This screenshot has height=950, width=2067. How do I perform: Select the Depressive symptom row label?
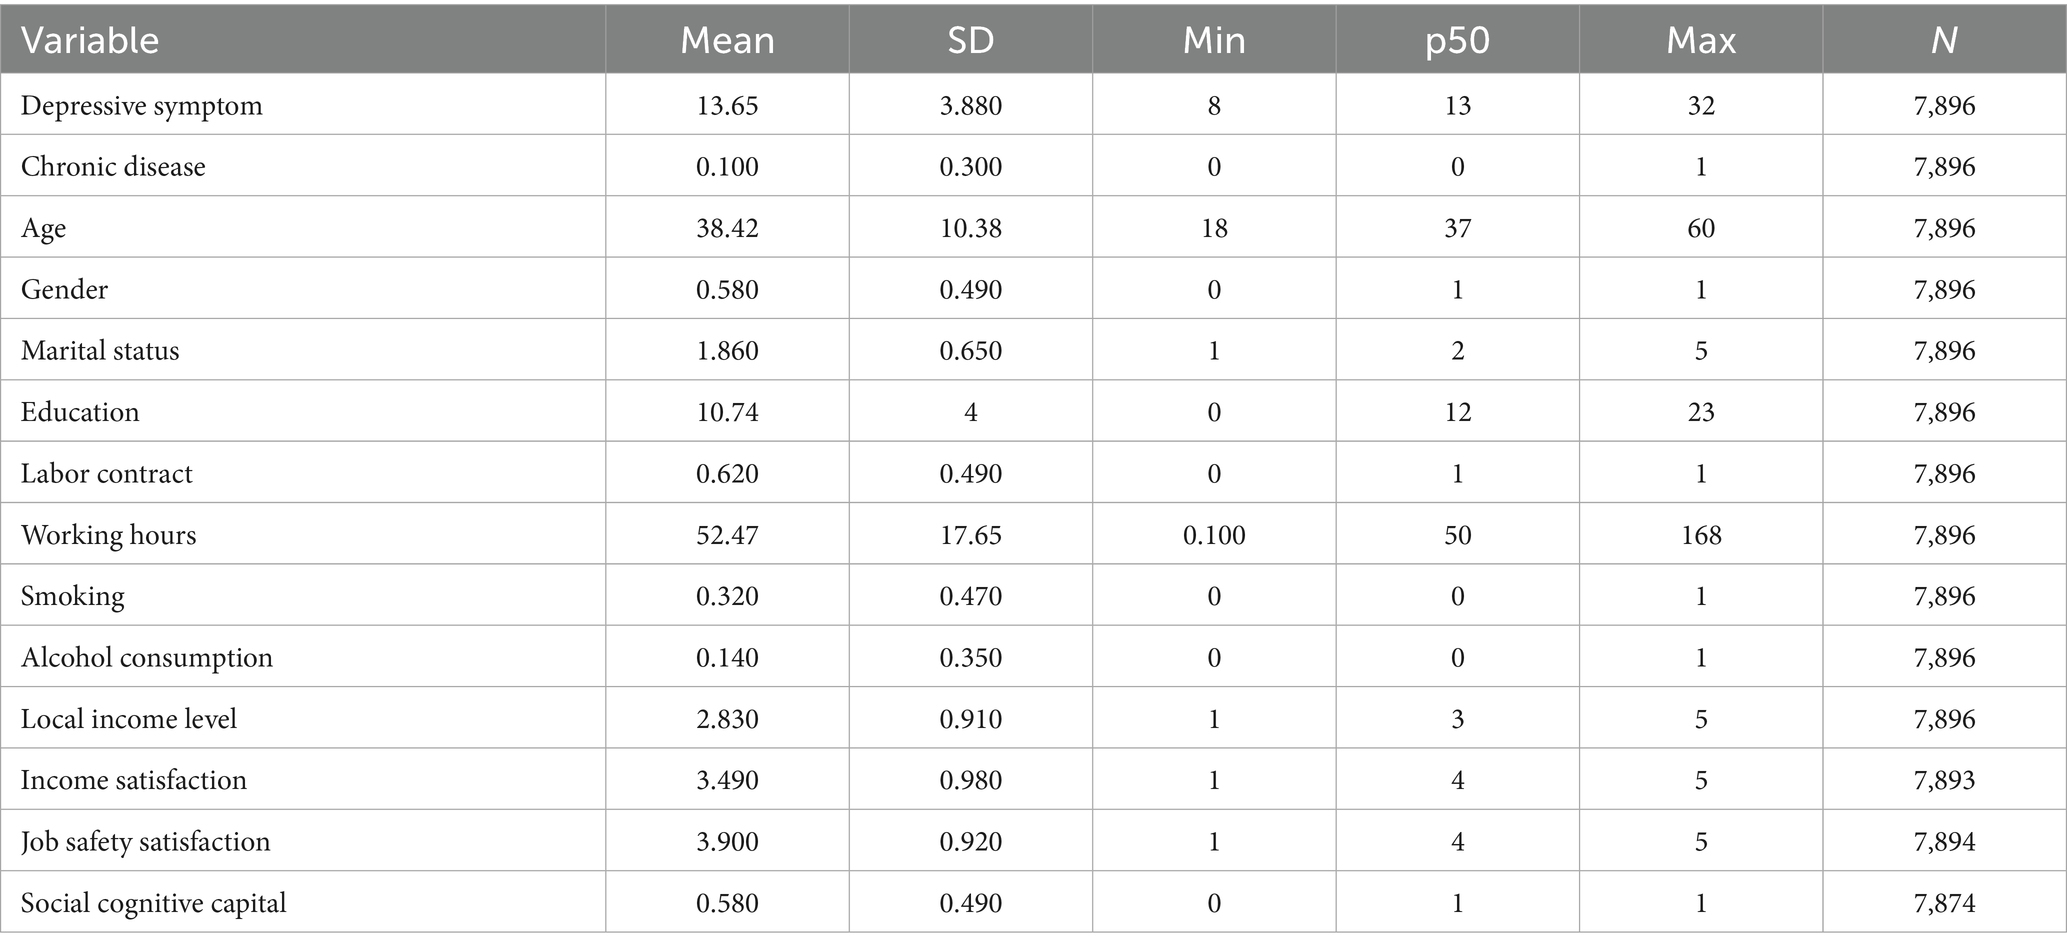click(x=142, y=106)
